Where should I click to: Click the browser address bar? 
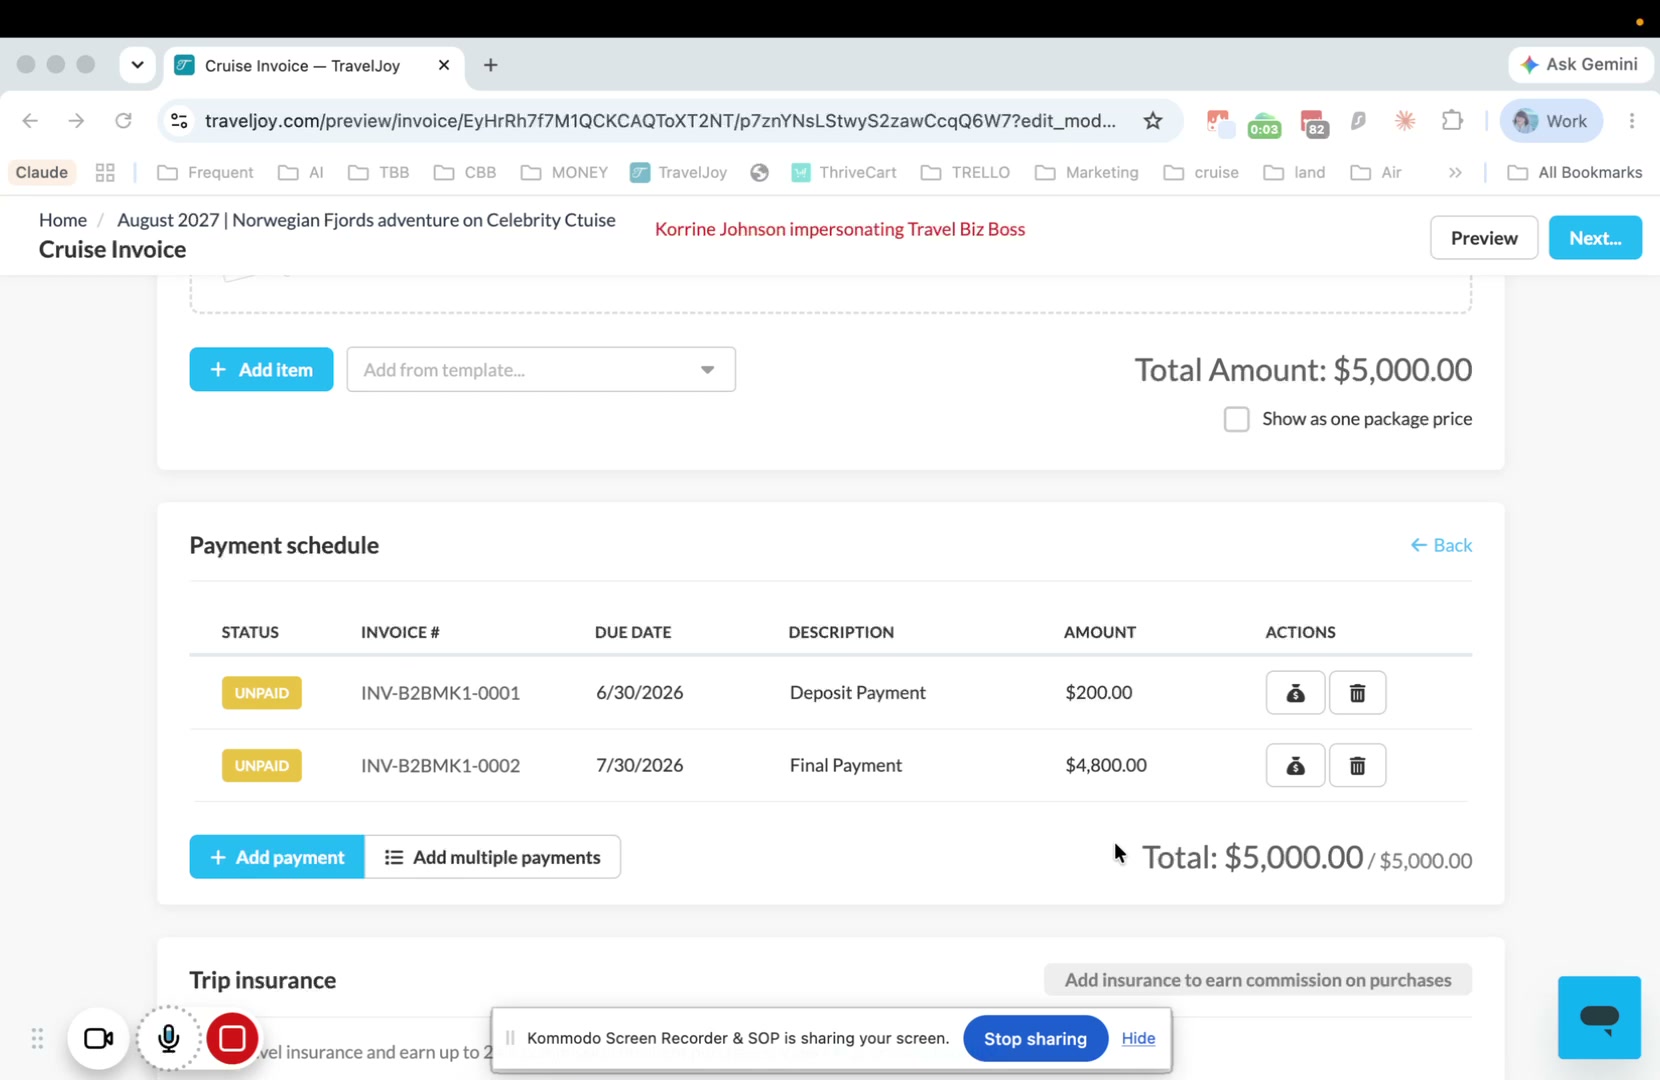[x=660, y=121]
